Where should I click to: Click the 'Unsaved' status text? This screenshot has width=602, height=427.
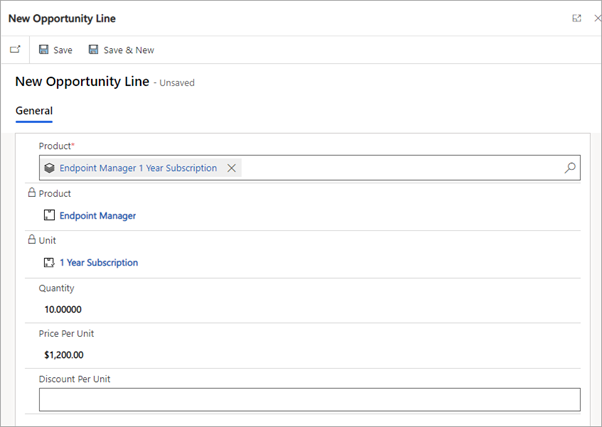[177, 83]
